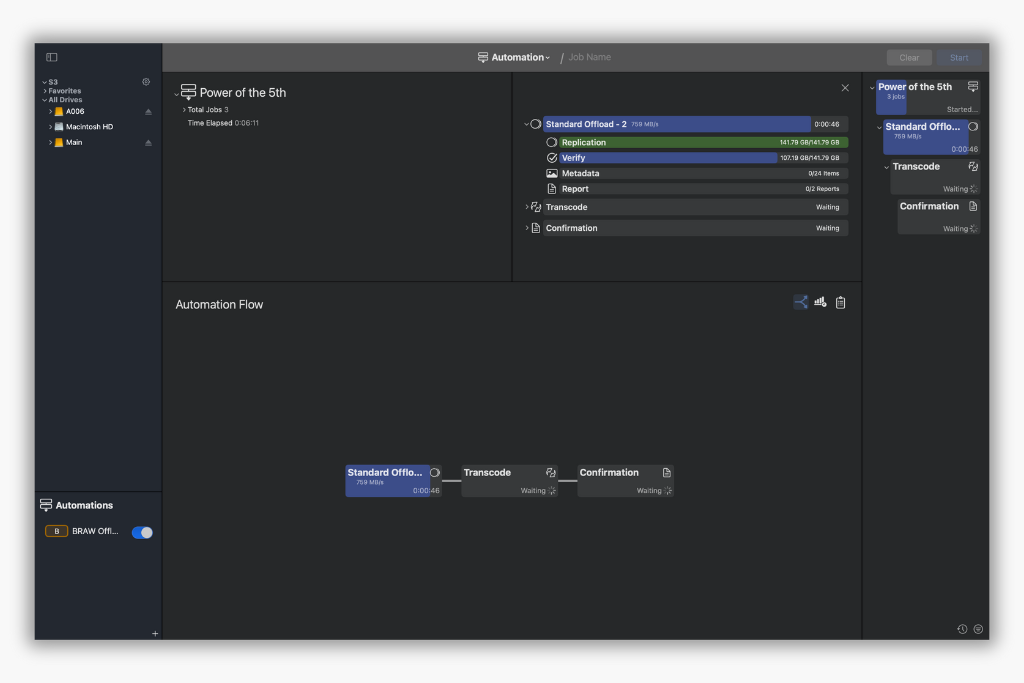This screenshot has width=1024, height=683.
Task: Add a new automation with plus
Action: pos(155,633)
